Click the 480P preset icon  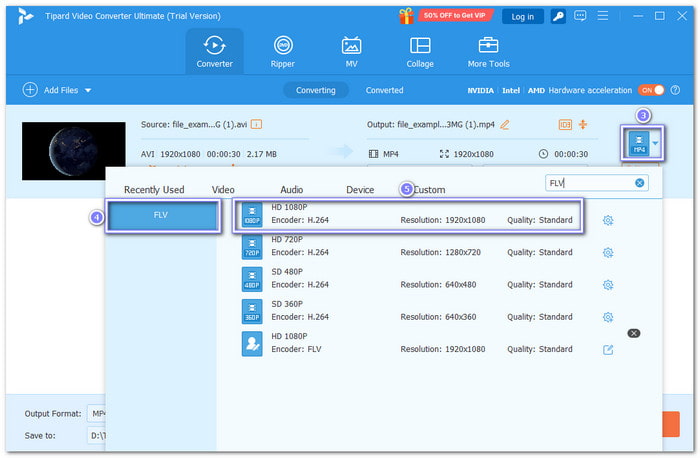252,279
